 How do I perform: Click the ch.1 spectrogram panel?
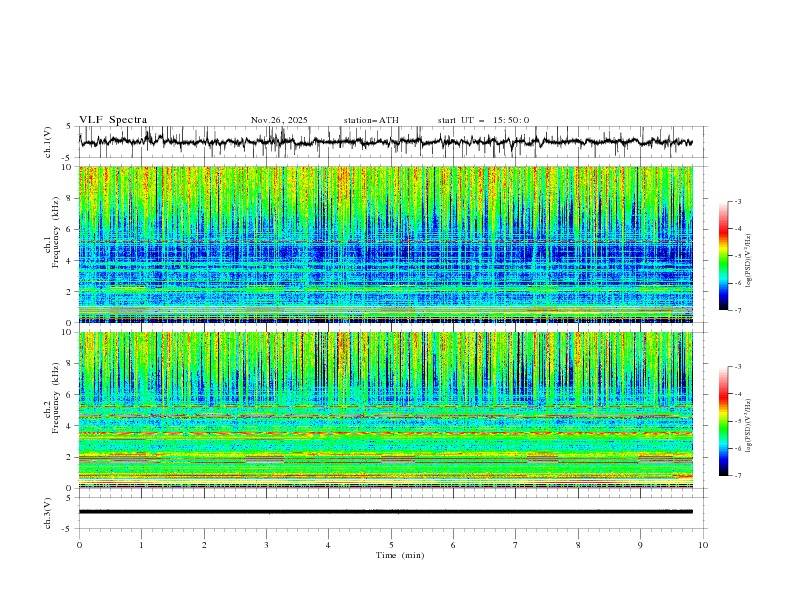[386, 244]
